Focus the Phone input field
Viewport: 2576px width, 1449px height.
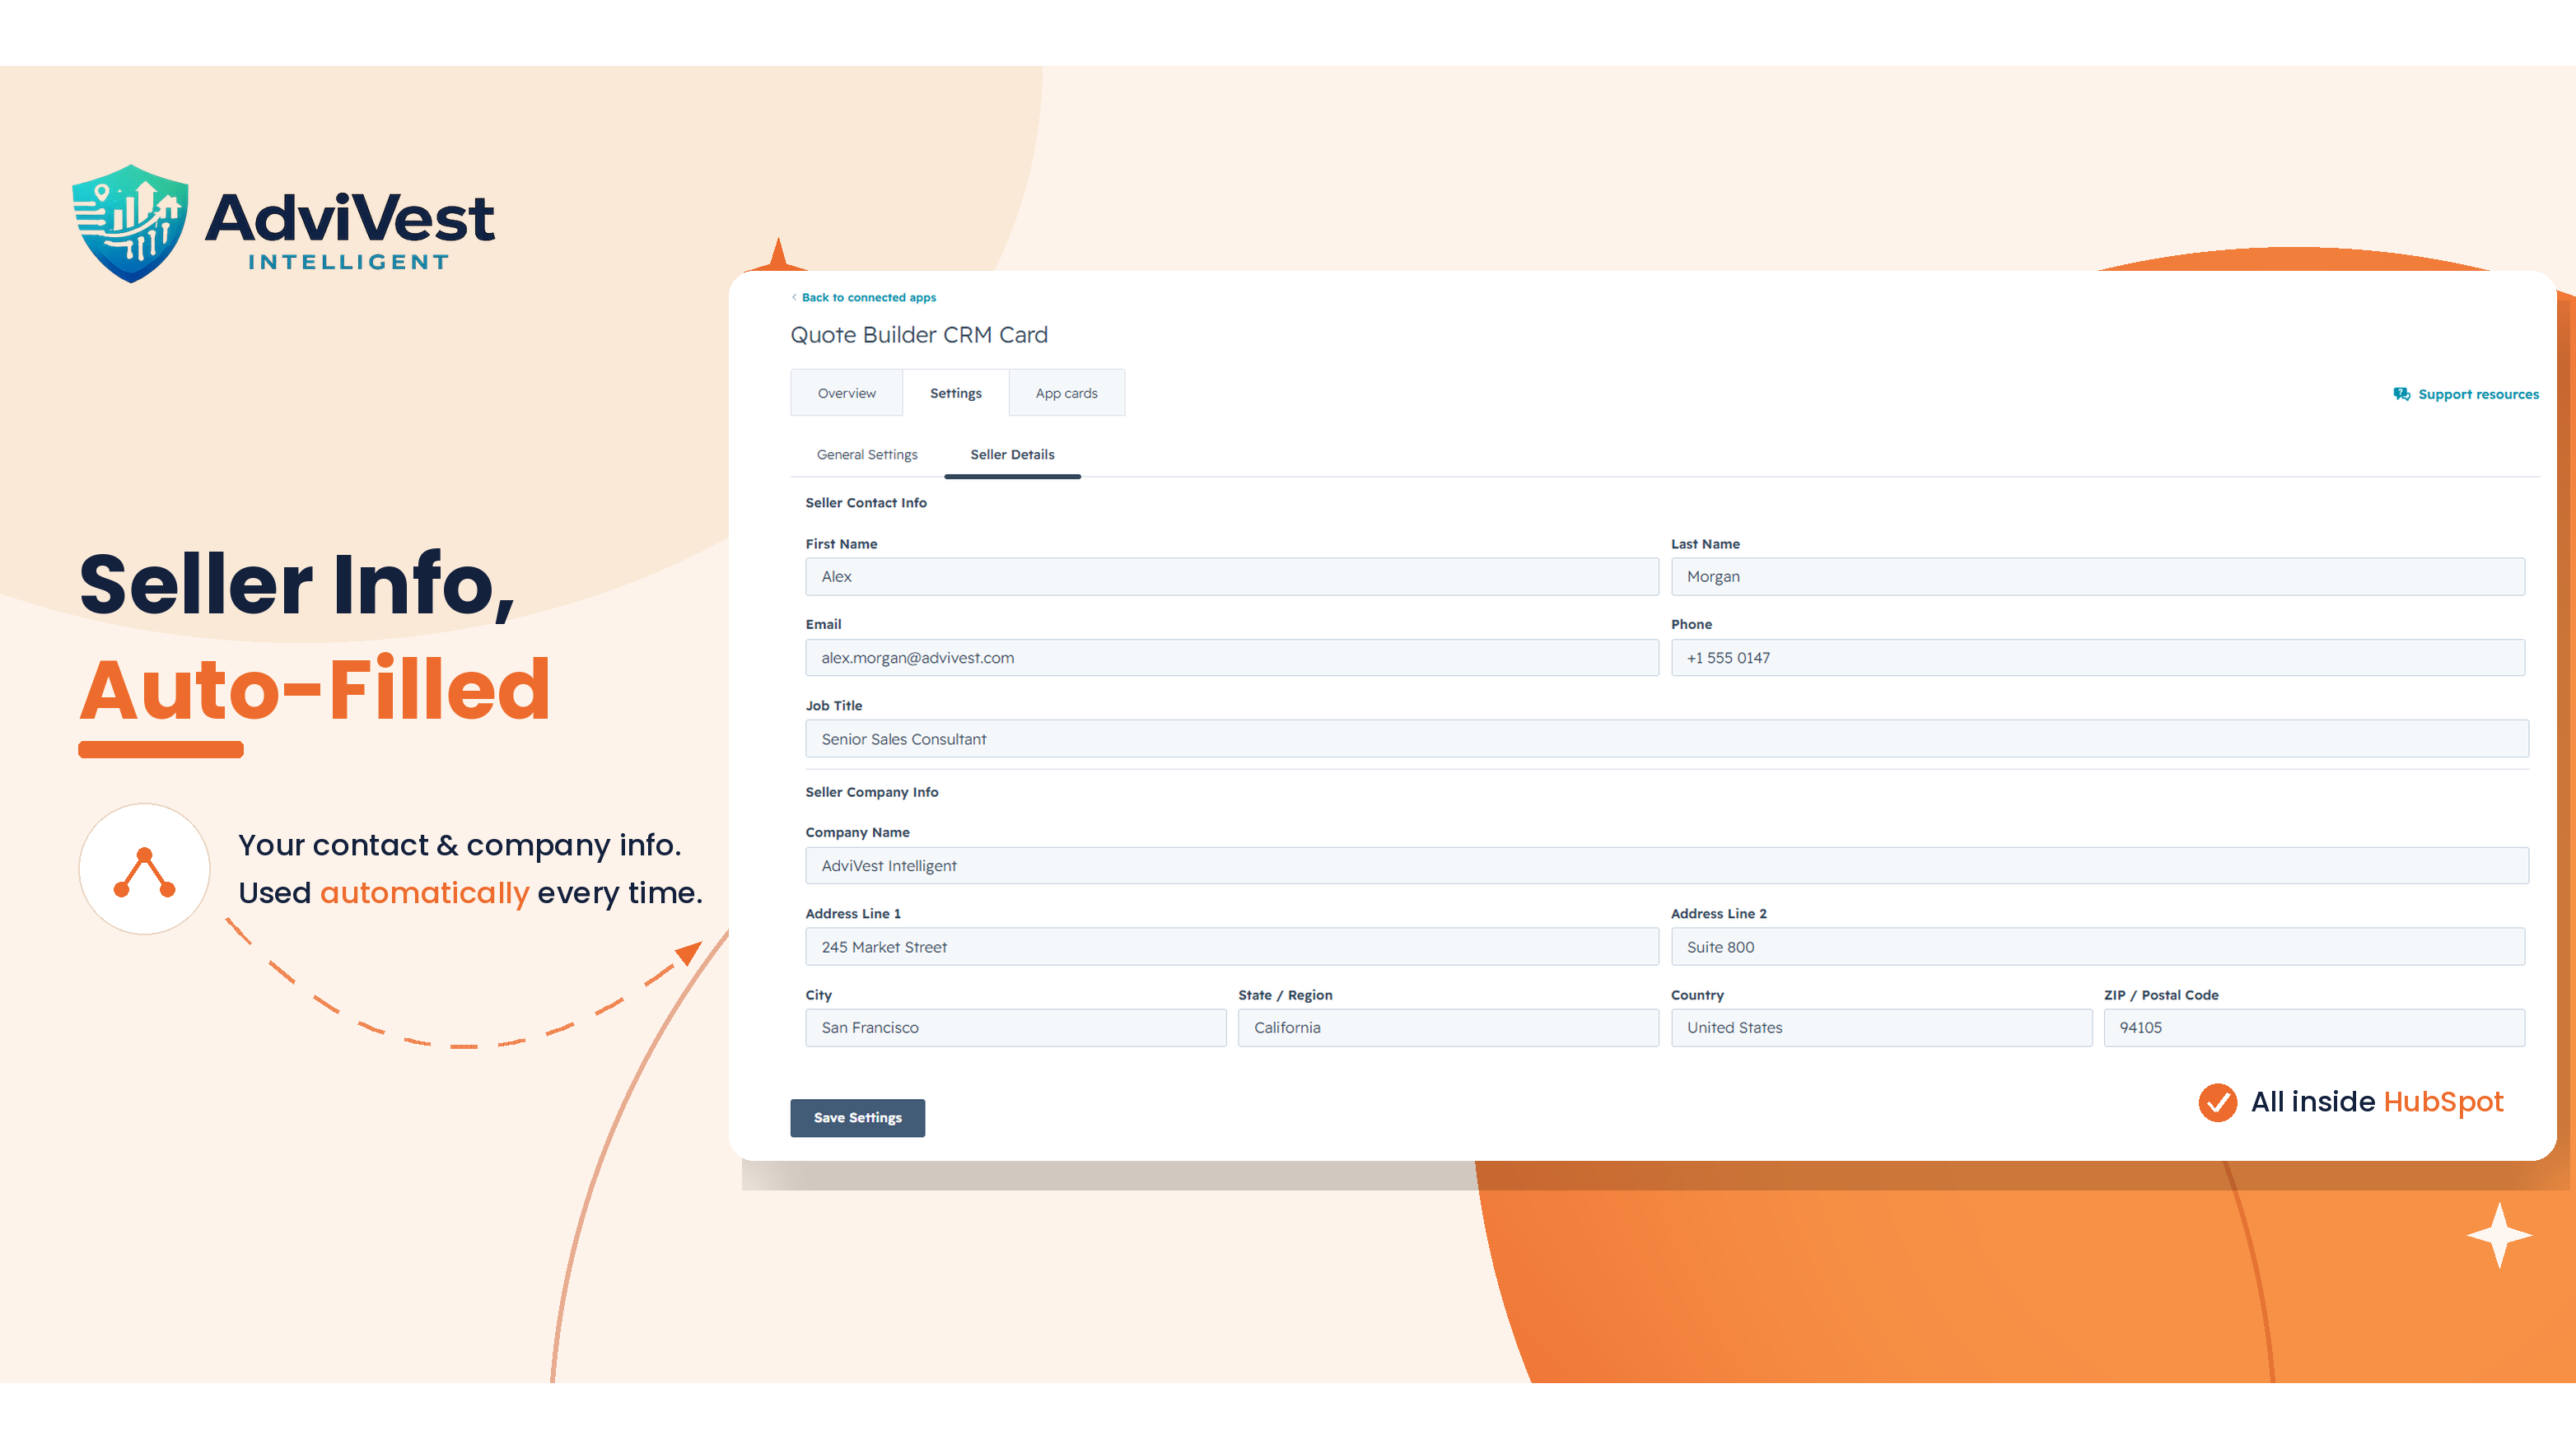pyautogui.click(x=2097, y=658)
